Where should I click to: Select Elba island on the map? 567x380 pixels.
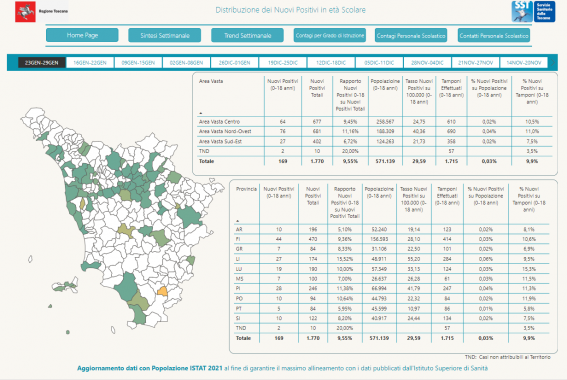coord(65,285)
